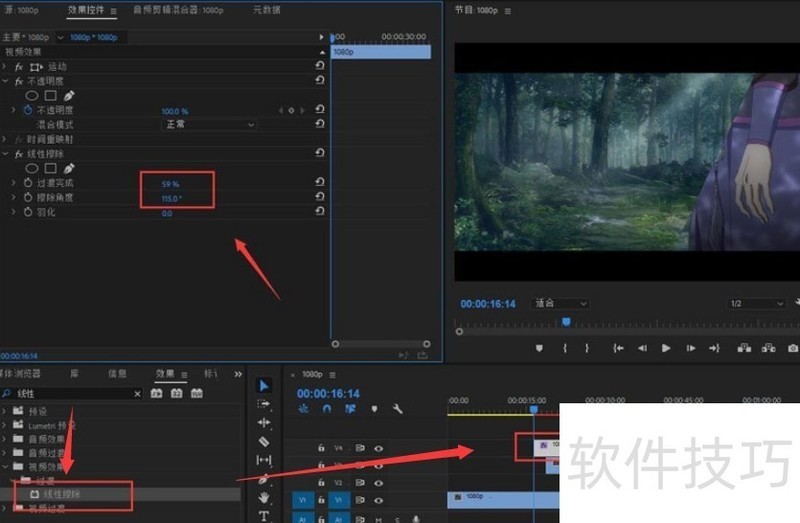Reset the 过渡完成 parameter
The height and width of the screenshot is (523, 800).
[319, 183]
